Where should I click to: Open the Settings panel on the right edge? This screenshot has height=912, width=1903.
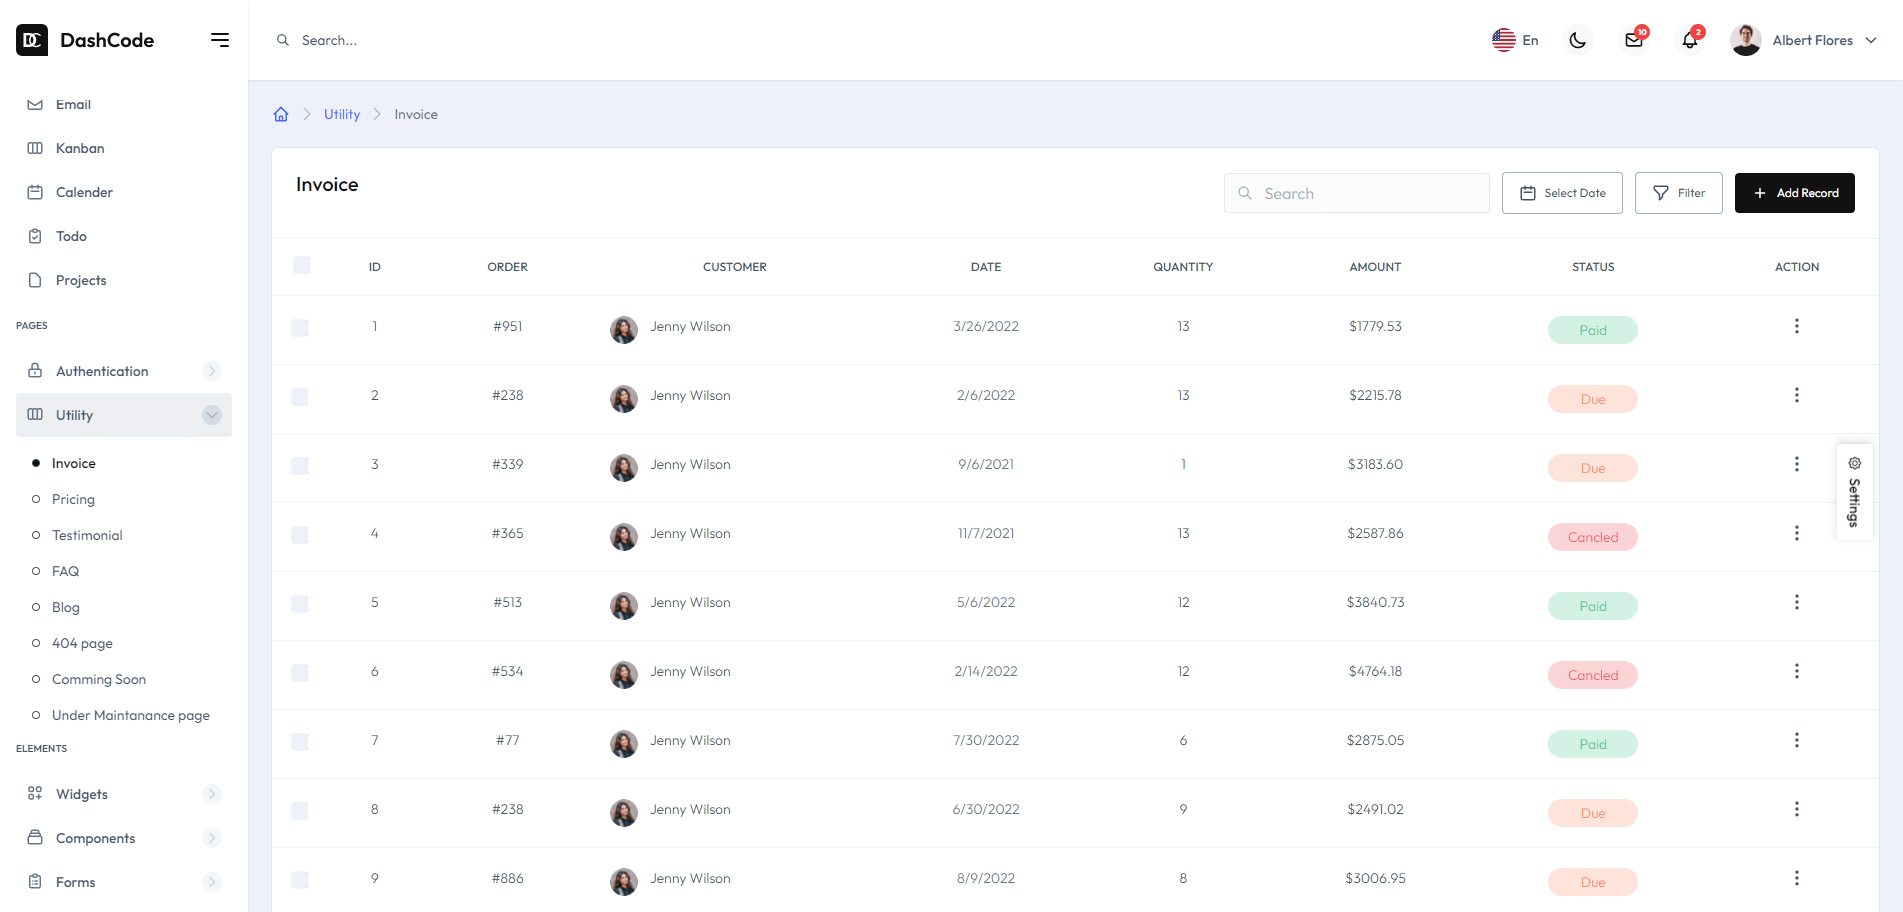(1855, 492)
